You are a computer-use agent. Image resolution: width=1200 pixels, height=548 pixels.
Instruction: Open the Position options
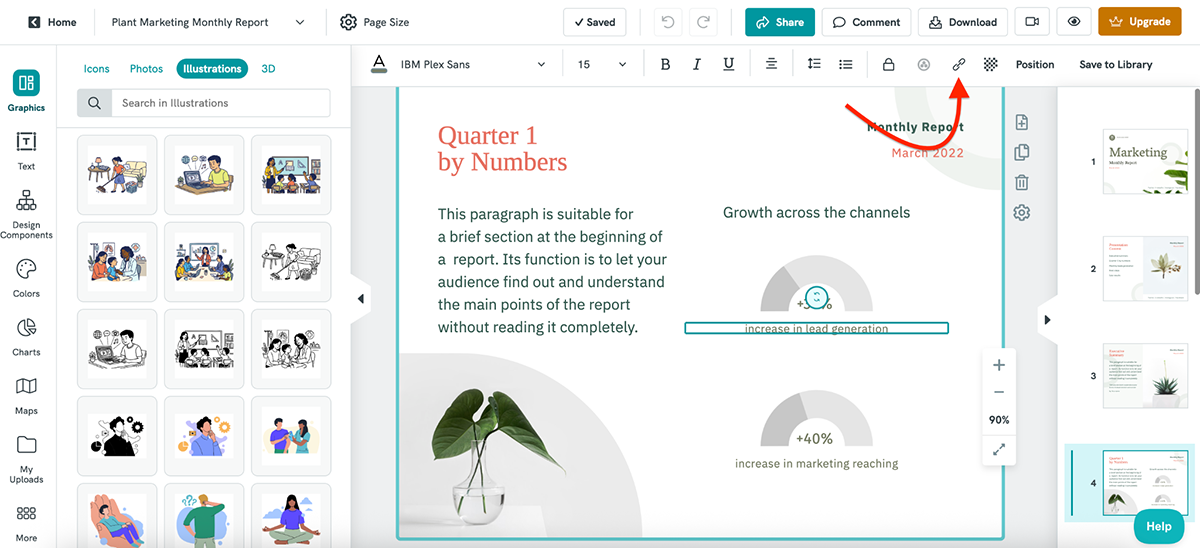pos(1035,64)
